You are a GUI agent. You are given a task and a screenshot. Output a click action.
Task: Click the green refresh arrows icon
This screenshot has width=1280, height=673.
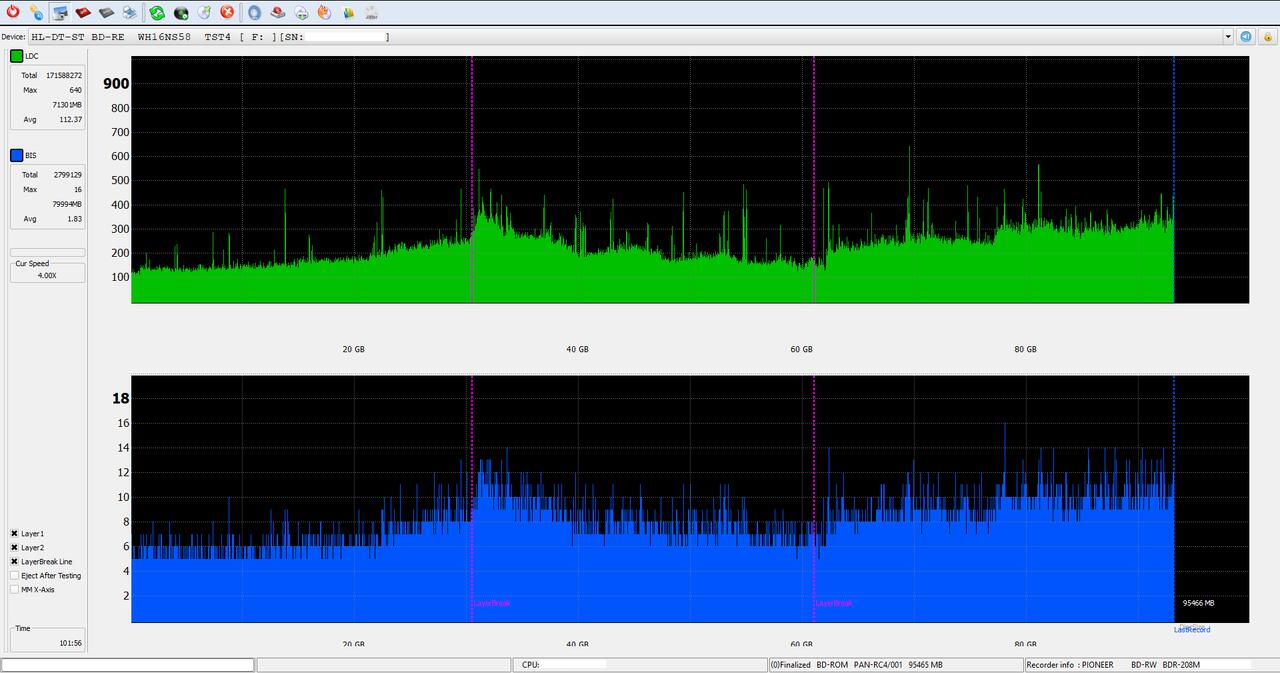pos(157,12)
